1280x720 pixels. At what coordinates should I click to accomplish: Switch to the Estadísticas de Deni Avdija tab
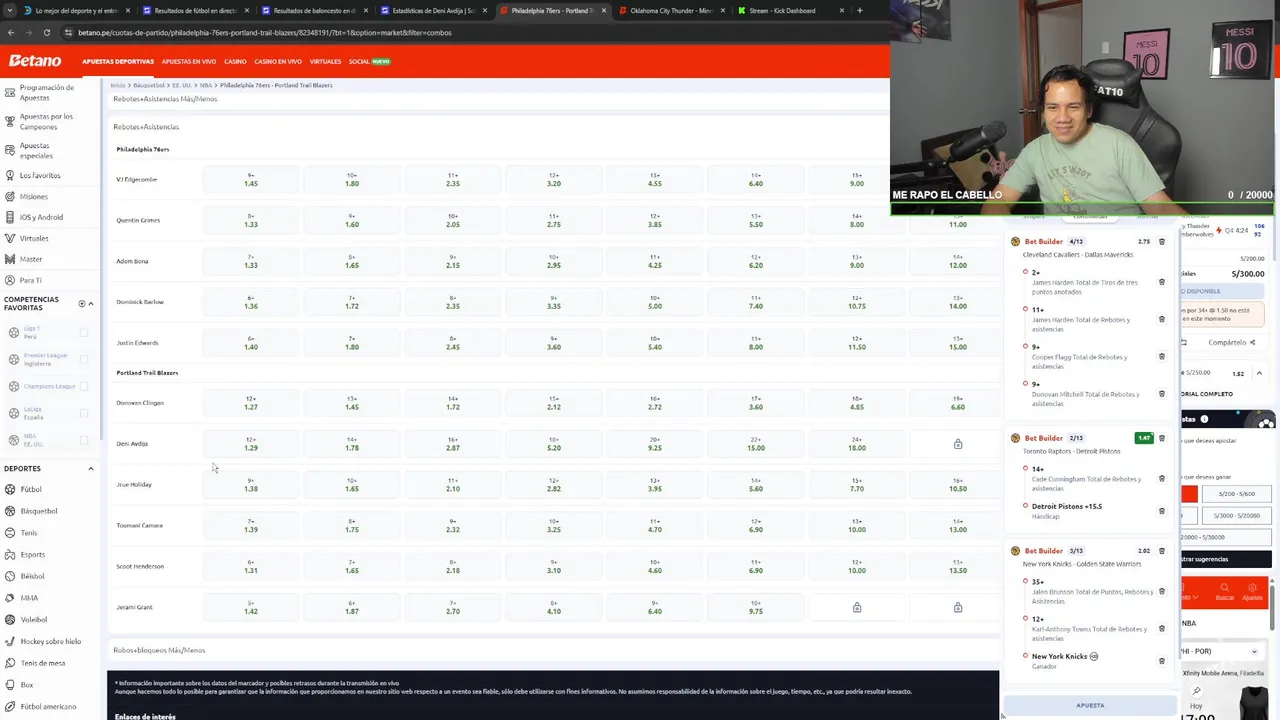(434, 10)
